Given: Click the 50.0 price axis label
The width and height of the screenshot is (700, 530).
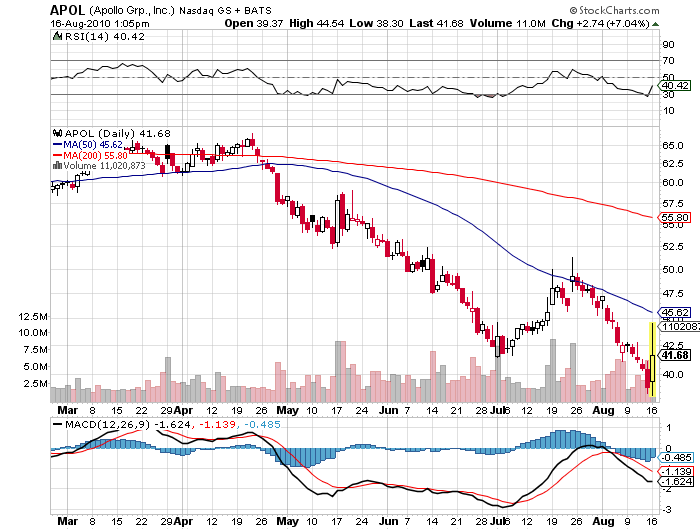Looking at the screenshot, I should pos(672,269).
